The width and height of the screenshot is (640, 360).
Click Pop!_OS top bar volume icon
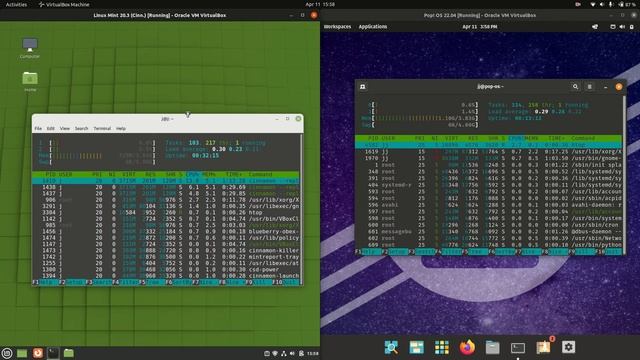622,27
